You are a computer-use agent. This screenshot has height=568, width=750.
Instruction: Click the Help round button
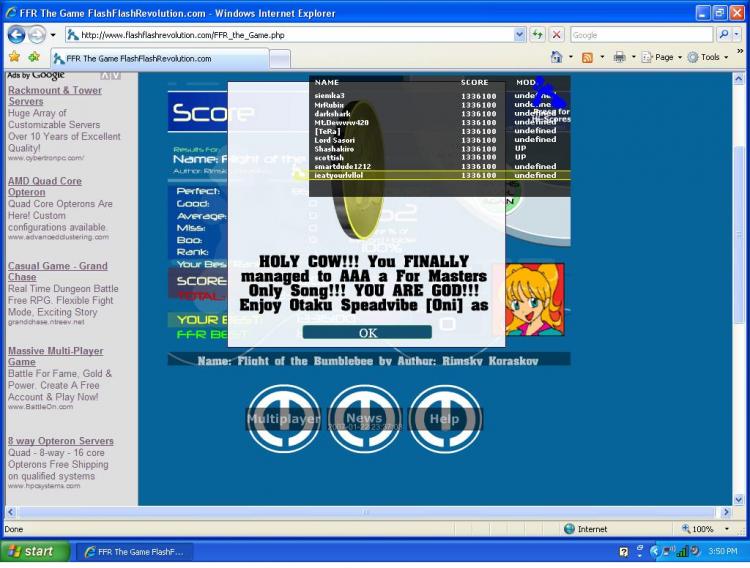coord(445,419)
